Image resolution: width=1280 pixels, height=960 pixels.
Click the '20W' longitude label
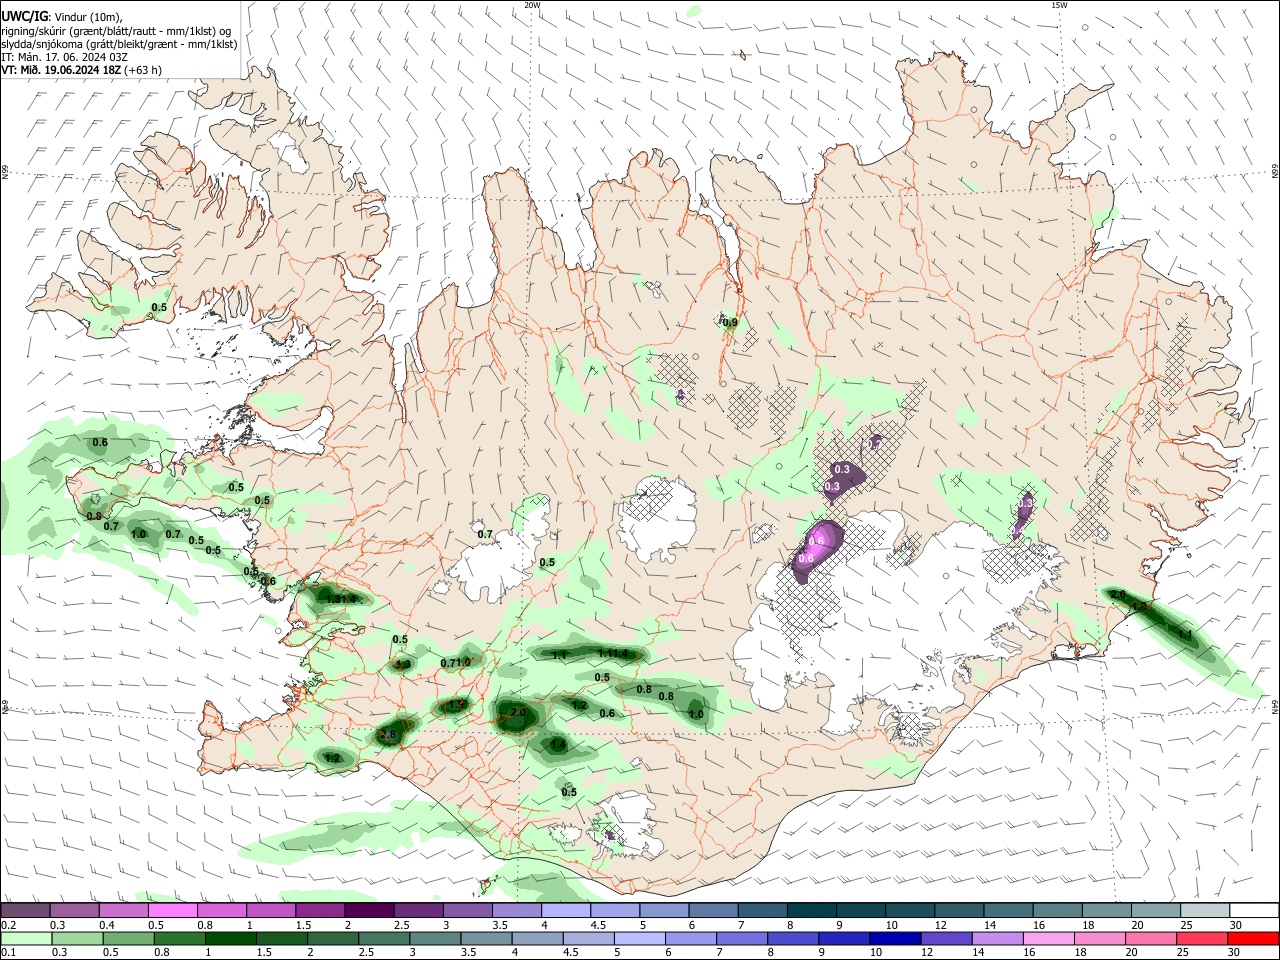click(533, 5)
